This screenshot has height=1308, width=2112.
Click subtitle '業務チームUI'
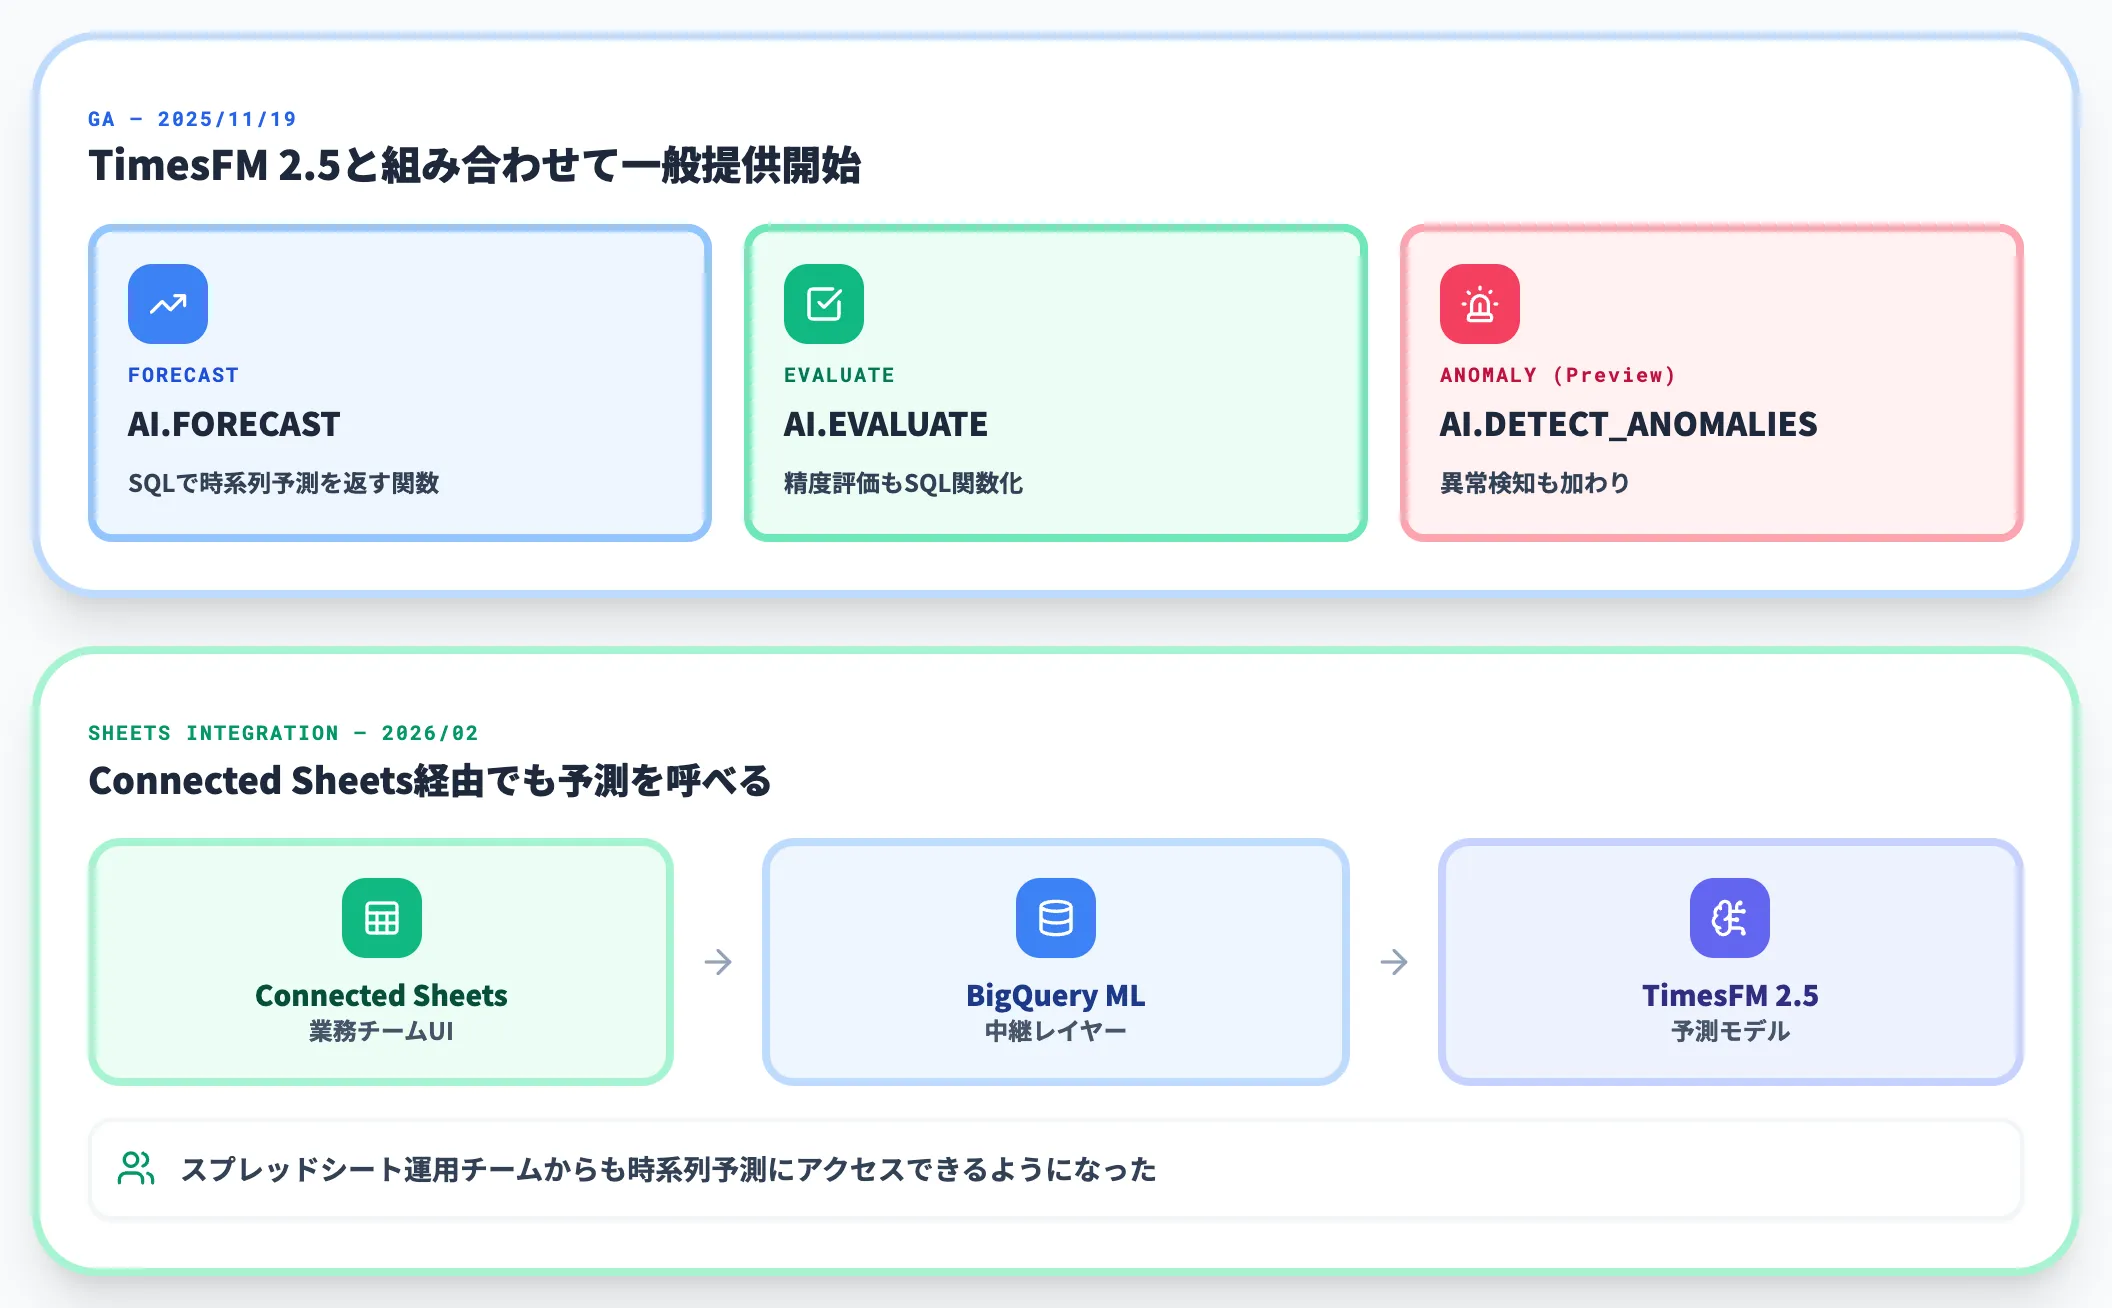coord(381,1031)
